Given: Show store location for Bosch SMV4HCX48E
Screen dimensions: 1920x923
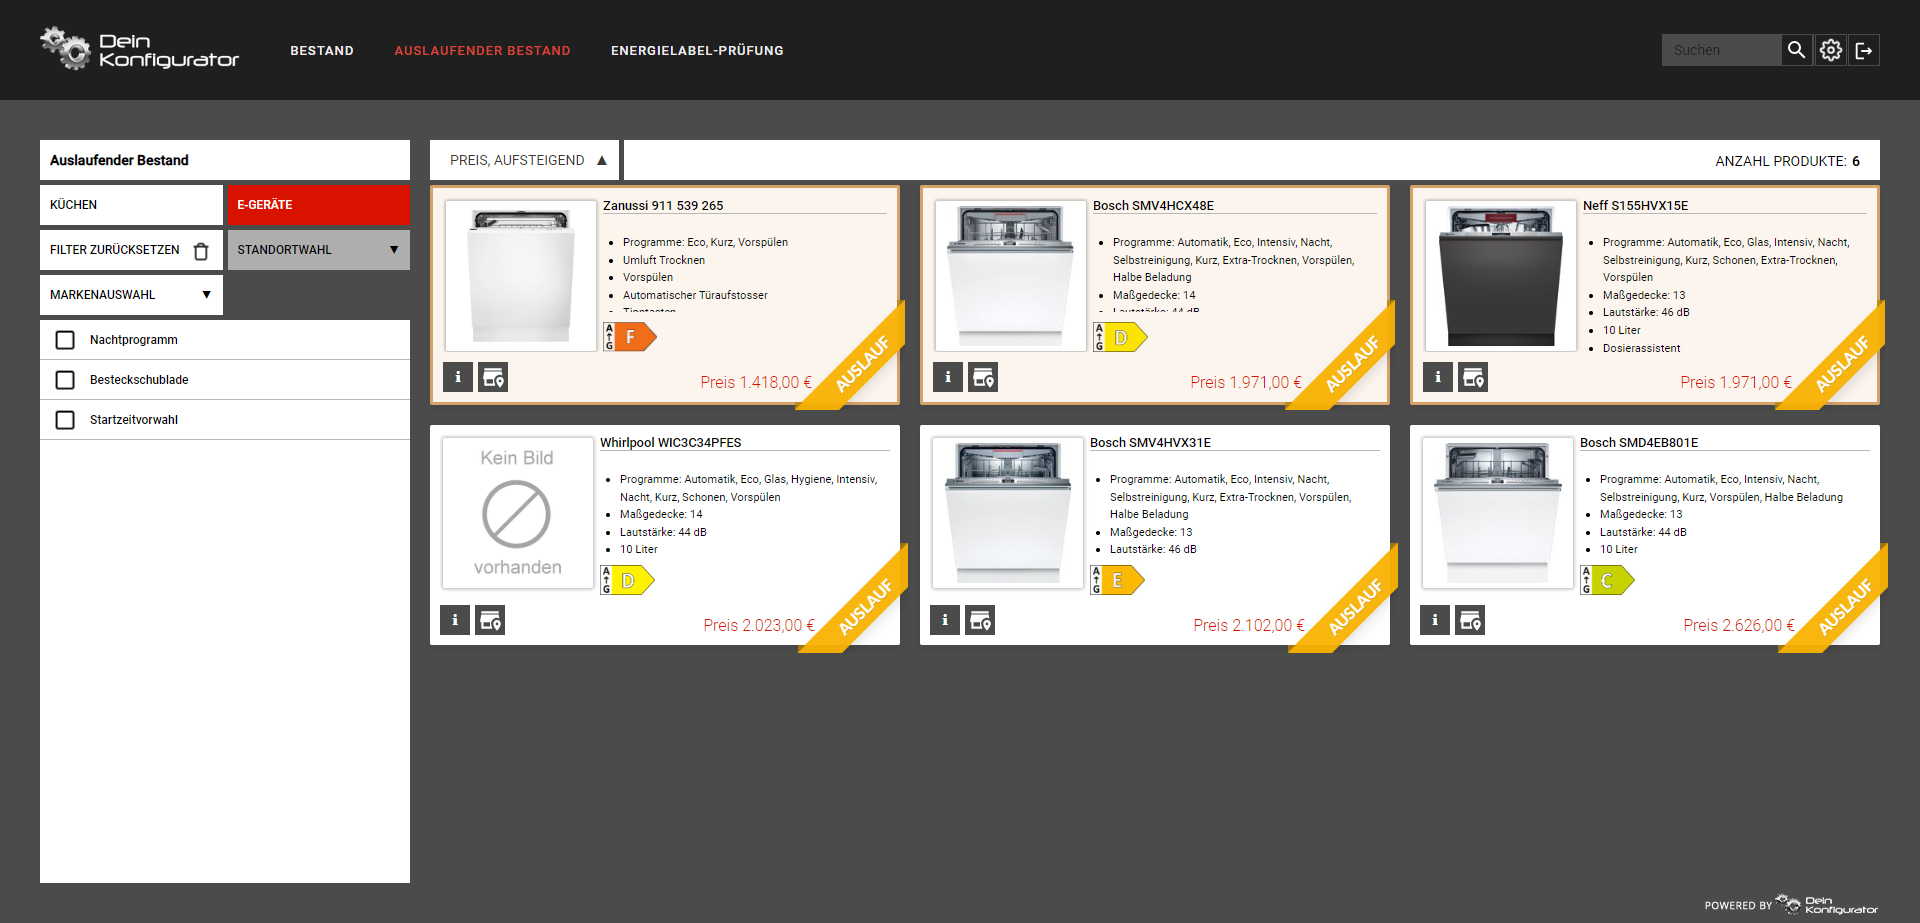Looking at the screenshot, I should click(x=983, y=377).
